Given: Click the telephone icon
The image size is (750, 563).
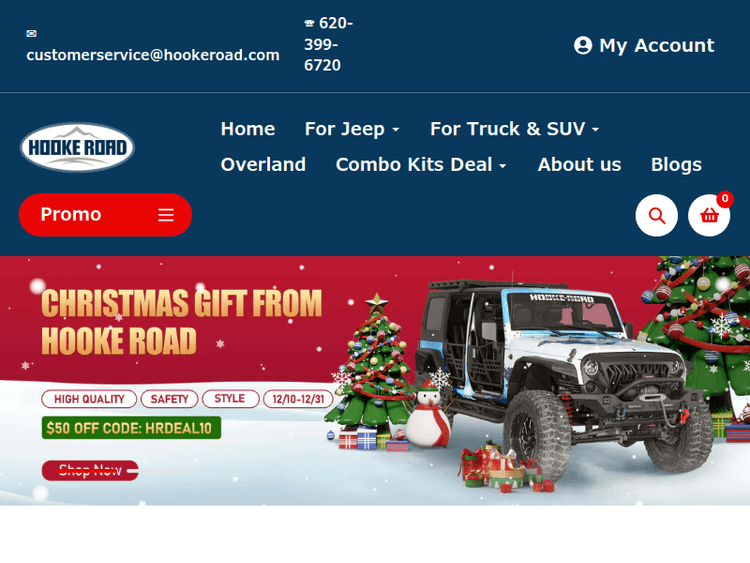Looking at the screenshot, I should point(309,23).
